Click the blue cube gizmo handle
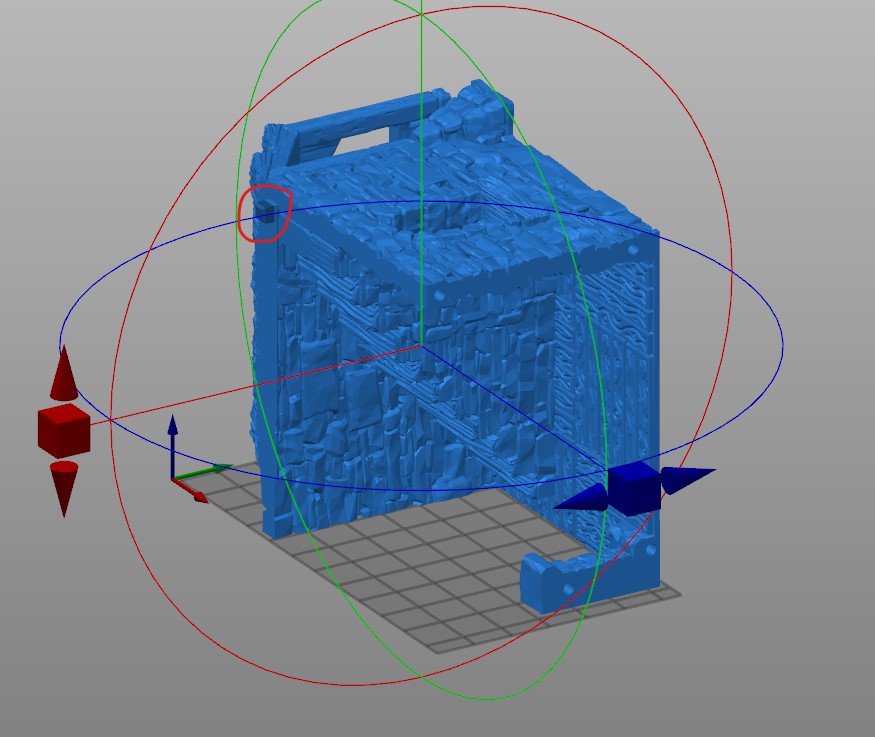 pyautogui.click(x=634, y=489)
